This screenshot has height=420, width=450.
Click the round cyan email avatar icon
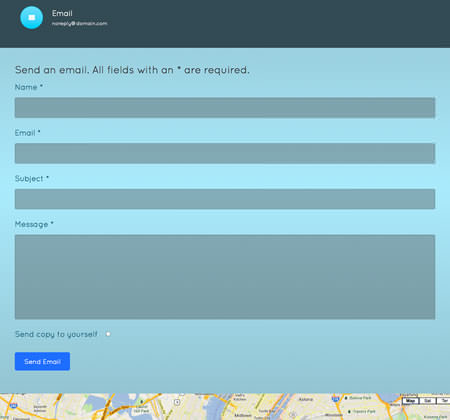click(x=32, y=18)
